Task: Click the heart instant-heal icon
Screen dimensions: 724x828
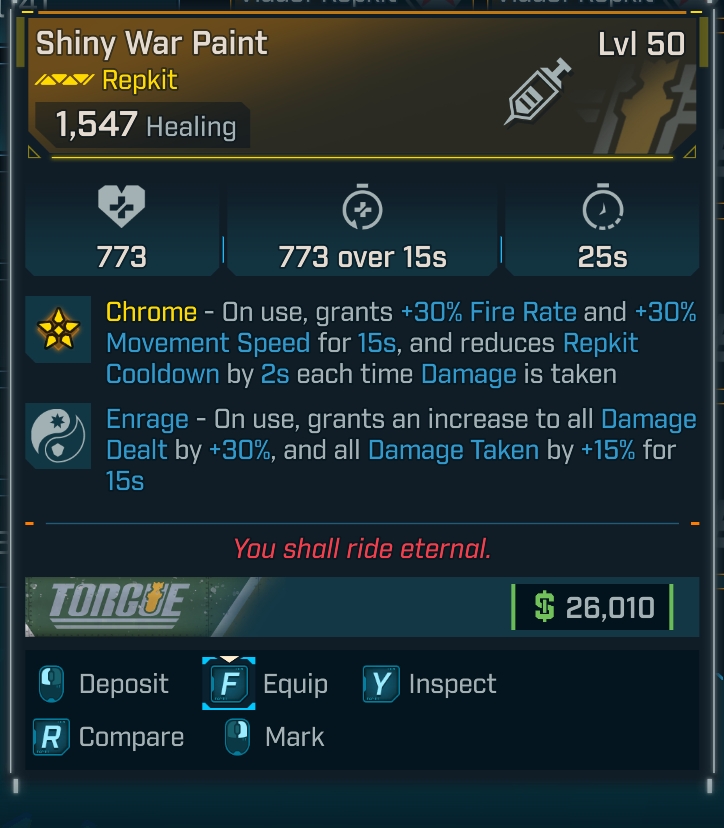Action: point(122,208)
